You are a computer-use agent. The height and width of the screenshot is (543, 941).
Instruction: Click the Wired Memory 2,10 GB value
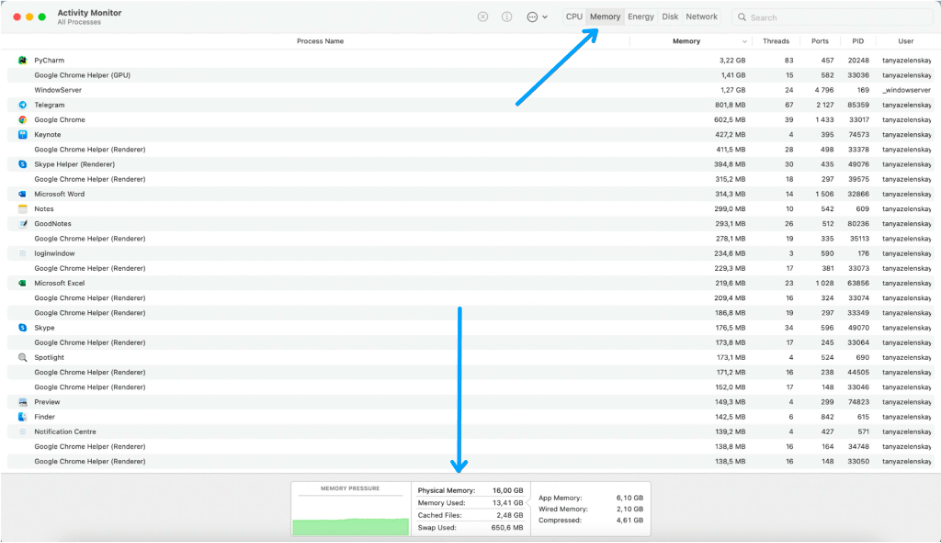pos(630,509)
